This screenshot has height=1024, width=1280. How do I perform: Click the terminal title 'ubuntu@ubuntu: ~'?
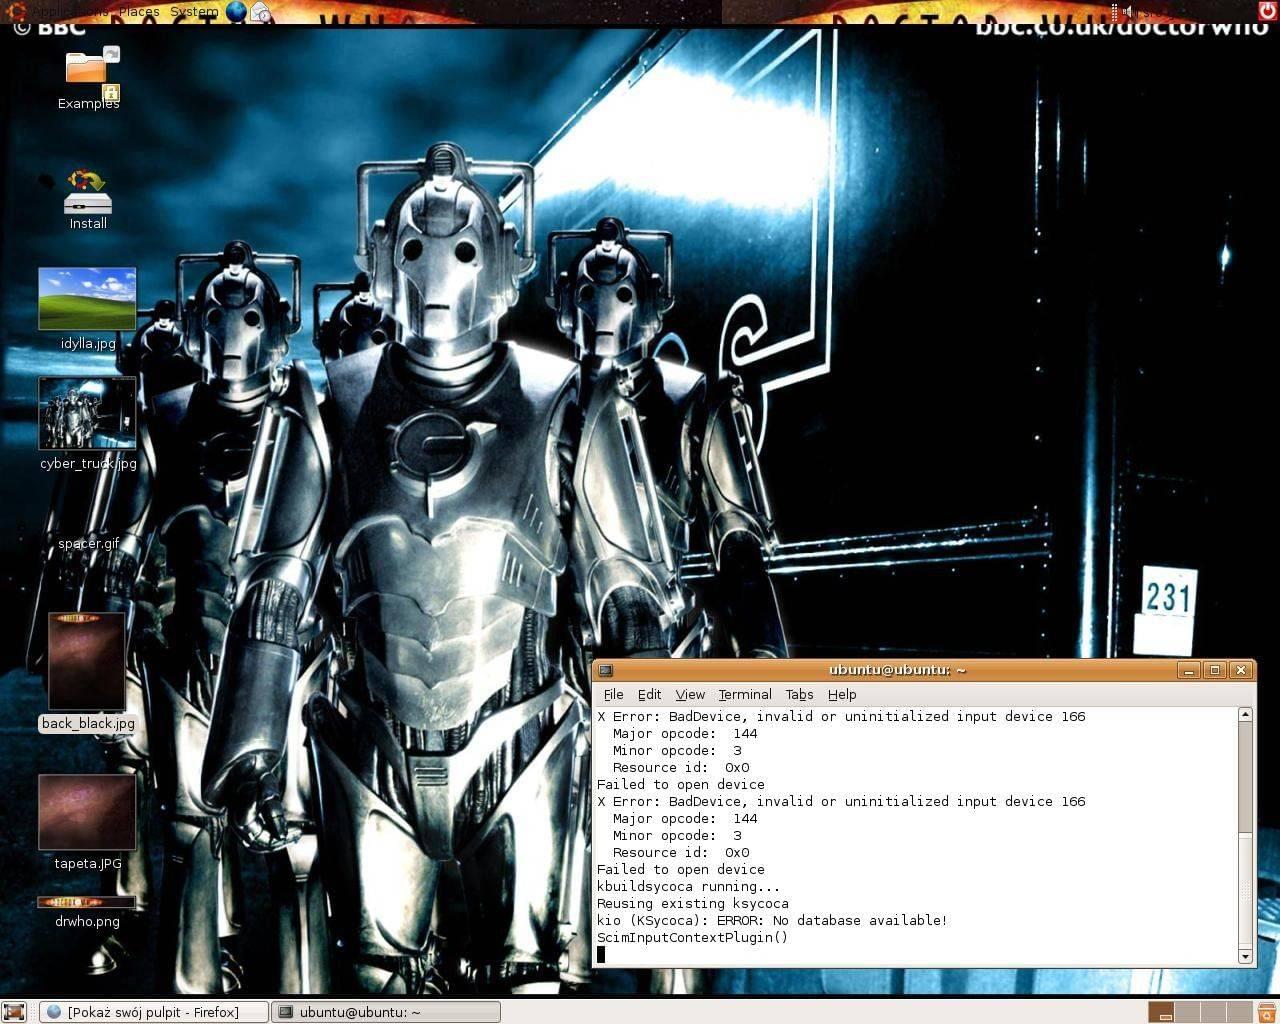897,670
